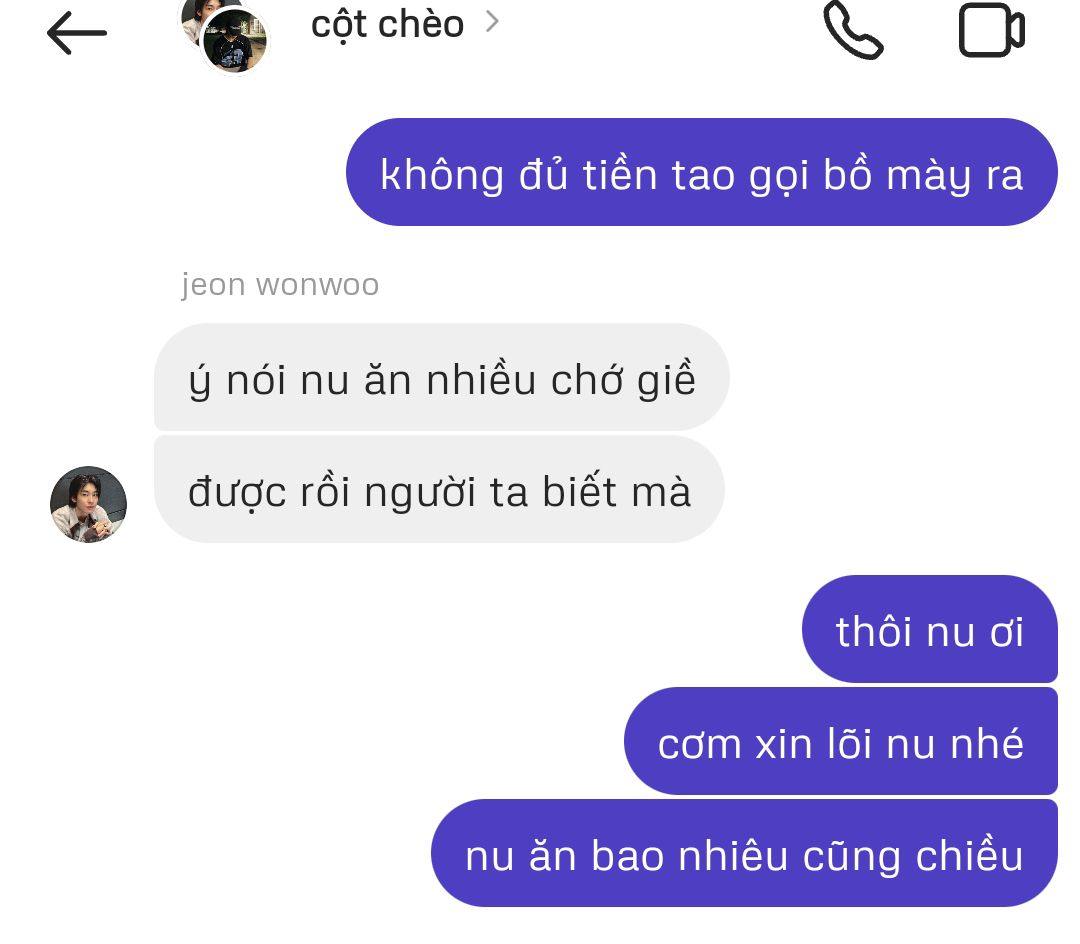Tap the "cơm xin lỗi nu nhé" message

[840, 741]
